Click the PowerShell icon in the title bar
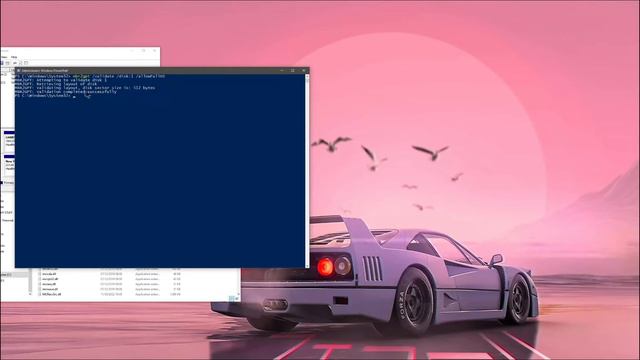The width and height of the screenshot is (640, 360). [18, 71]
